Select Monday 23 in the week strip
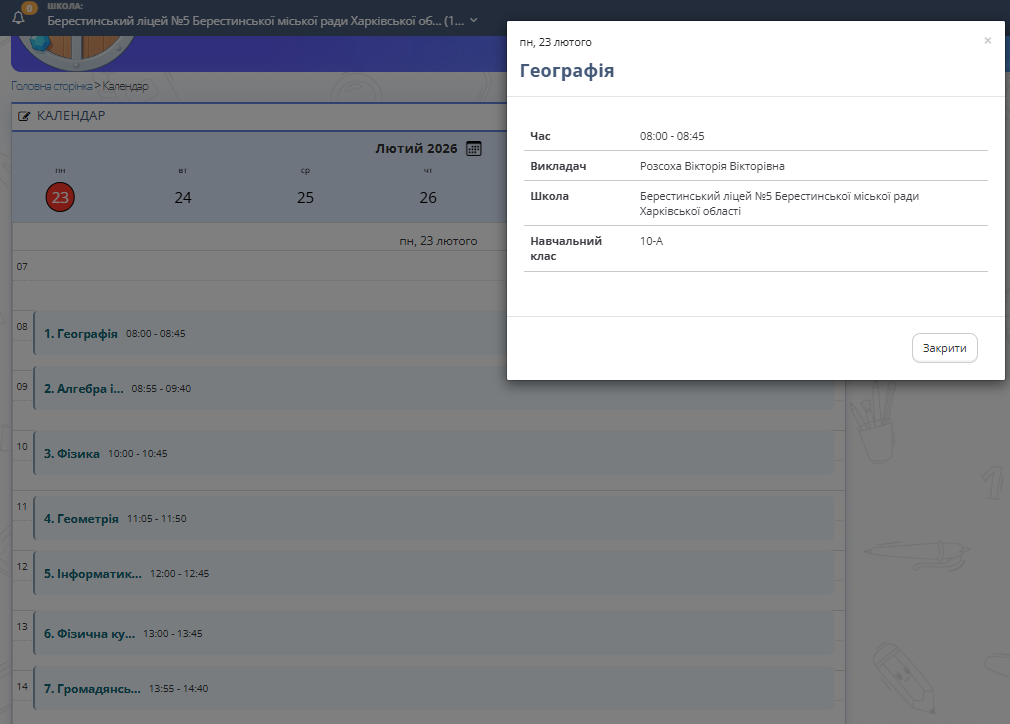Screen dimensions: 1010x724 click(x=60, y=197)
